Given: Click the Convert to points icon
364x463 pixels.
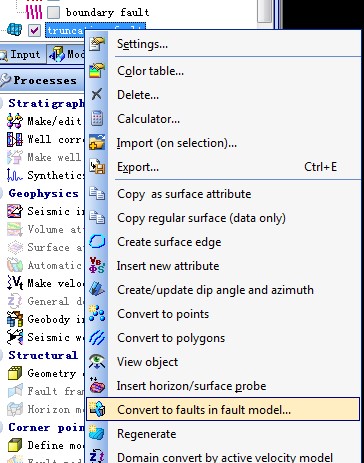Looking at the screenshot, I should pos(97,314).
